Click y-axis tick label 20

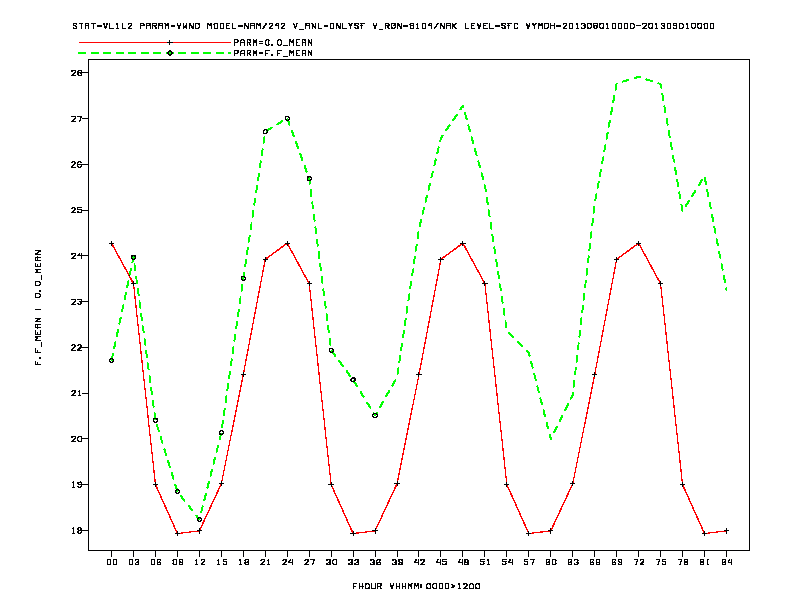tap(77, 439)
